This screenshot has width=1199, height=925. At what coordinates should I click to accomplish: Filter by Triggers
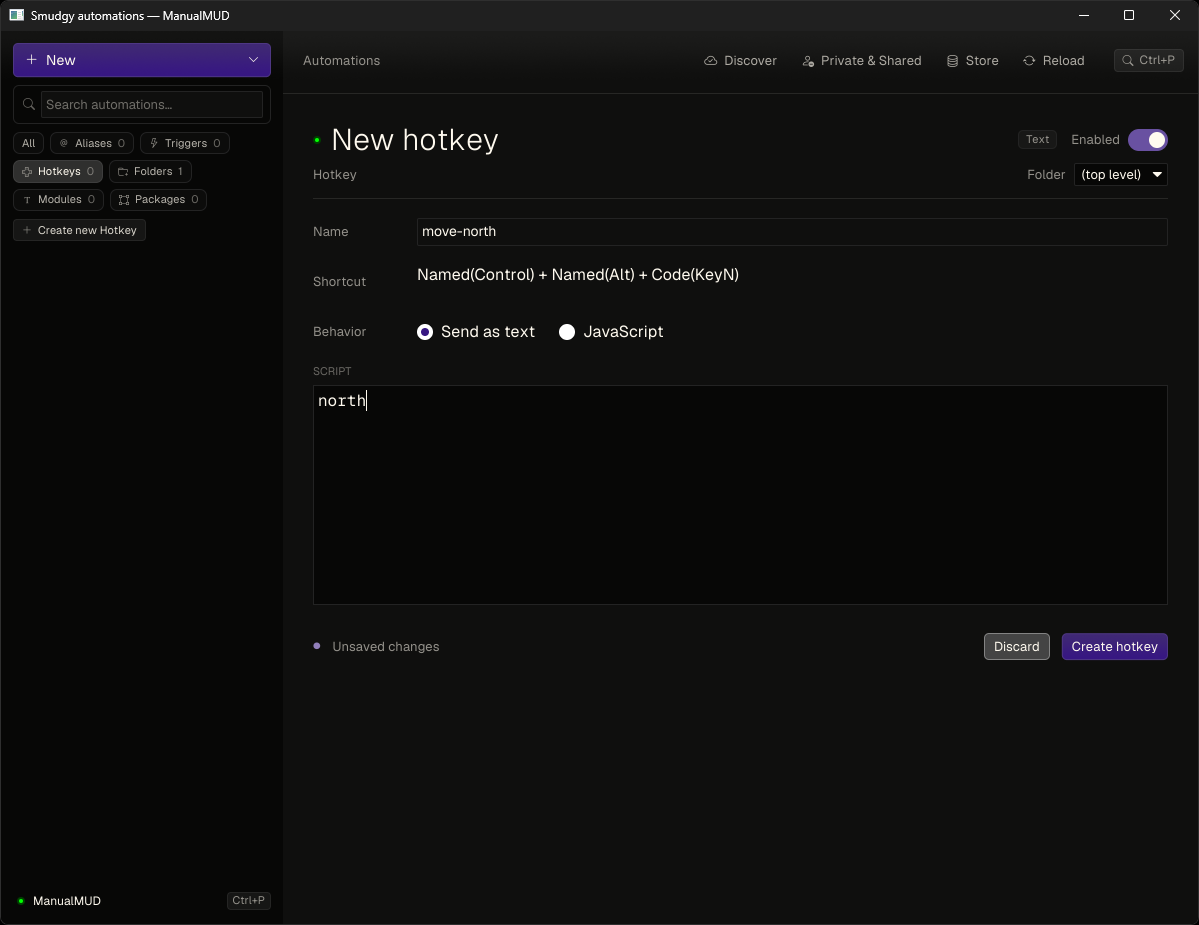click(x=185, y=143)
